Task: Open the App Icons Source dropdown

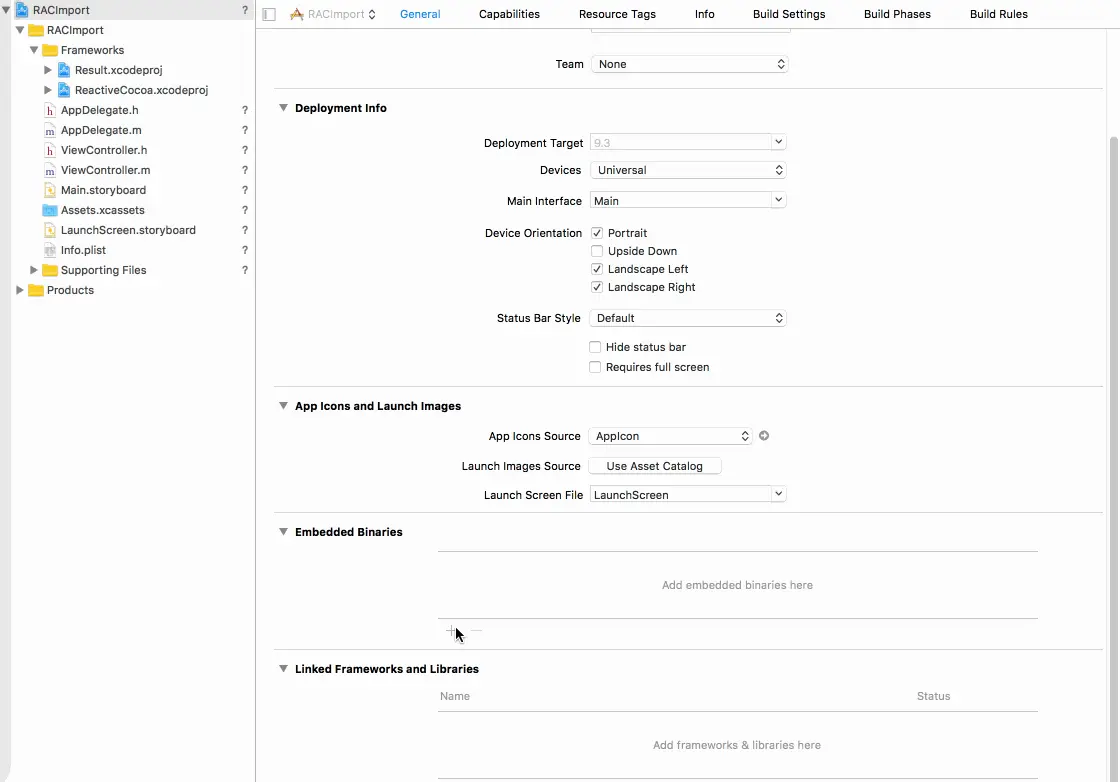Action: coord(670,436)
